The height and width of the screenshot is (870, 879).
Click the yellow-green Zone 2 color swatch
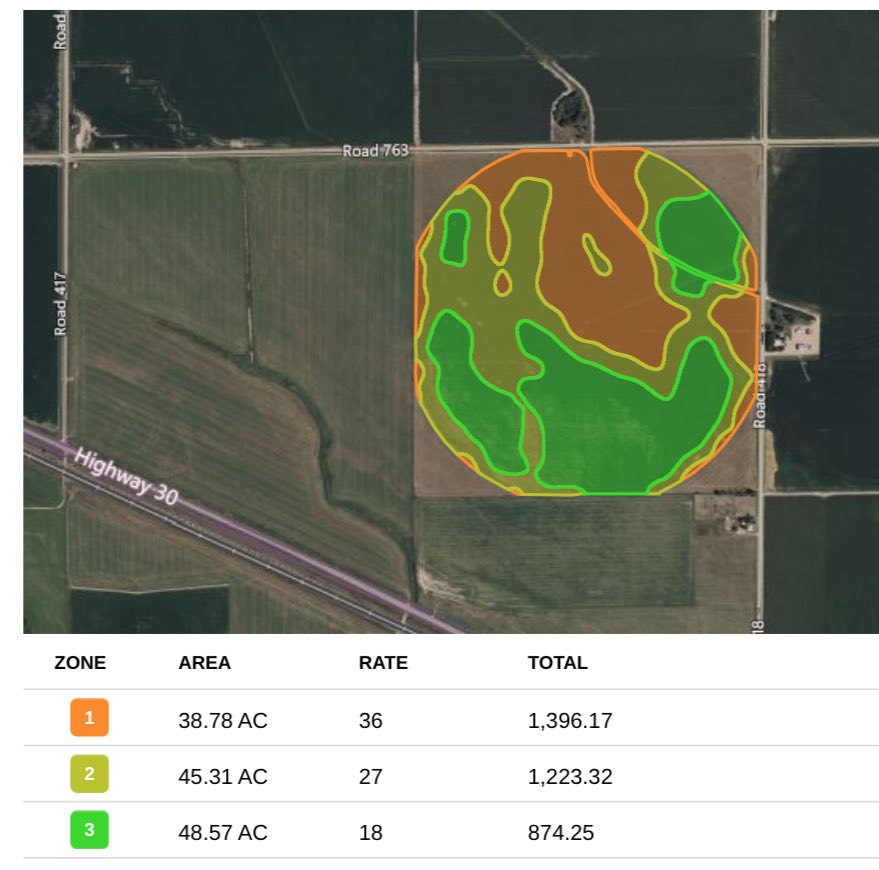(x=89, y=773)
